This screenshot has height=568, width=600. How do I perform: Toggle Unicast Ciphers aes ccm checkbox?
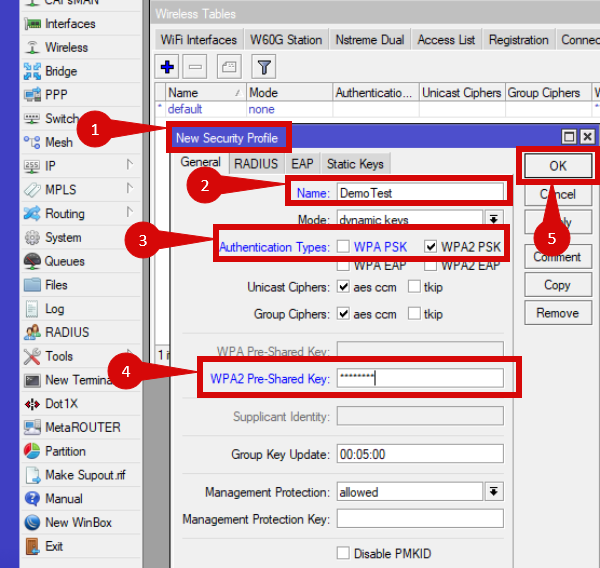[x=343, y=287]
